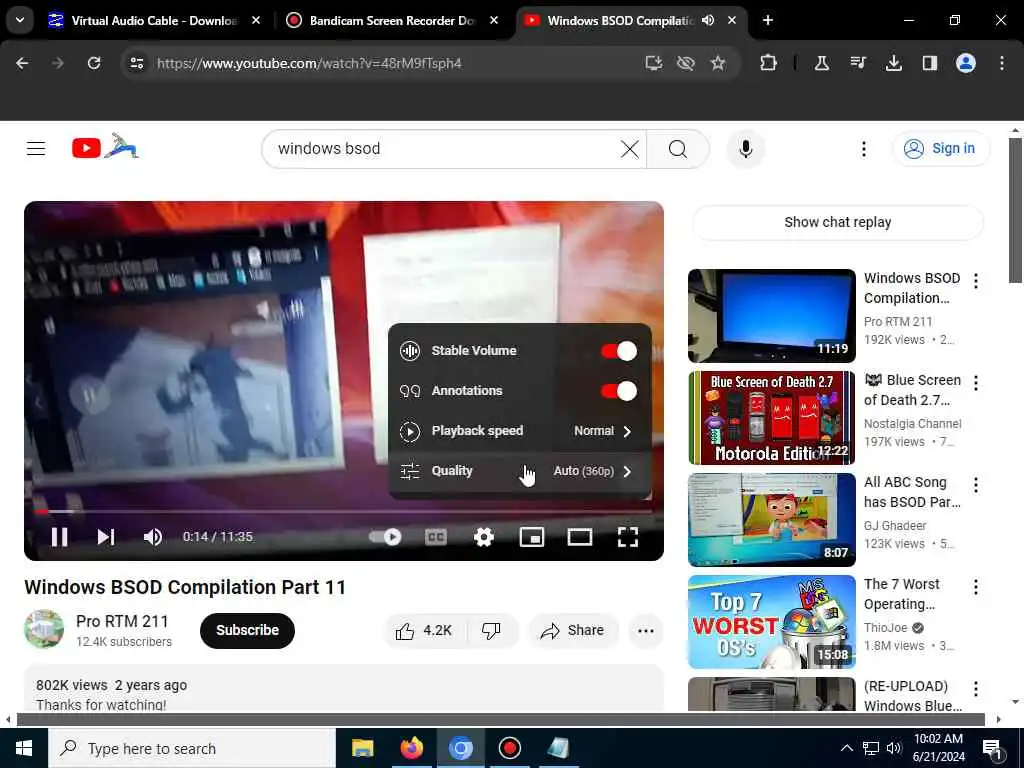Image resolution: width=1024 pixels, height=768 pixels.
Task: Switch to Bandicam Screen Recorder tab
Action: 391,20
